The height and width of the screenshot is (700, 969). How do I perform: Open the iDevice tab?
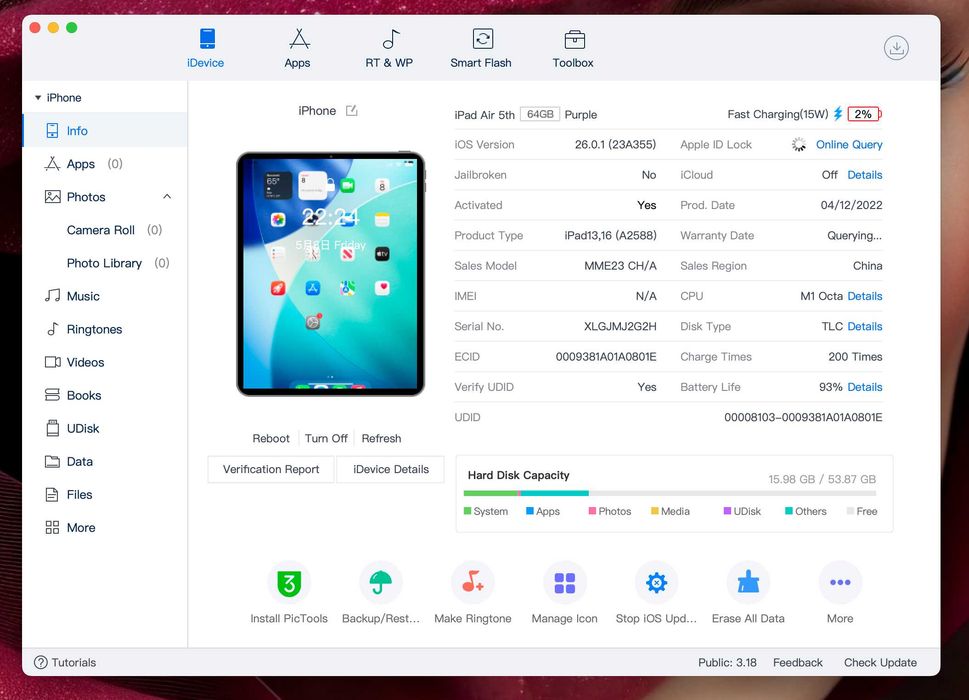coord(205,48)
